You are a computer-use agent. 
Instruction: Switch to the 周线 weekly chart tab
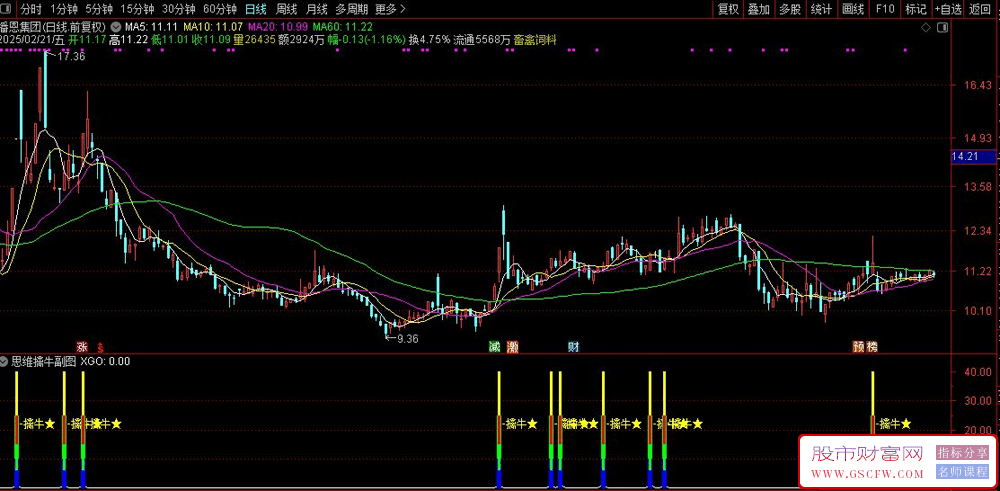287,9
